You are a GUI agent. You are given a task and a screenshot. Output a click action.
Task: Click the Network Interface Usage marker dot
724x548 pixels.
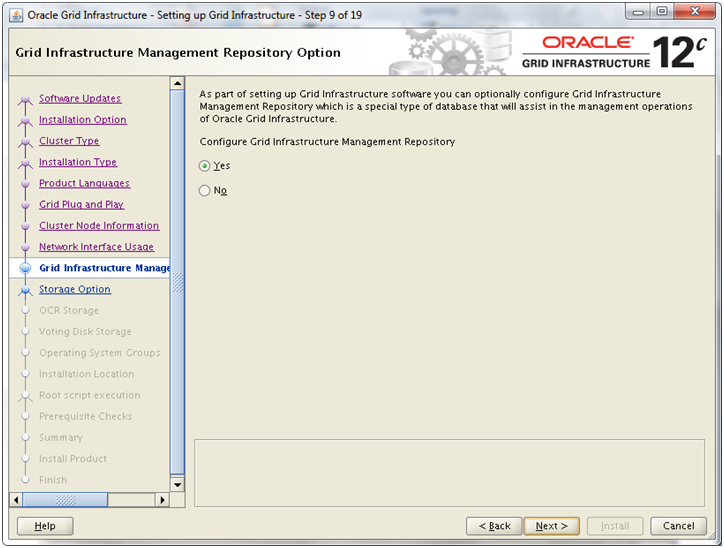(x=25, y=247)
